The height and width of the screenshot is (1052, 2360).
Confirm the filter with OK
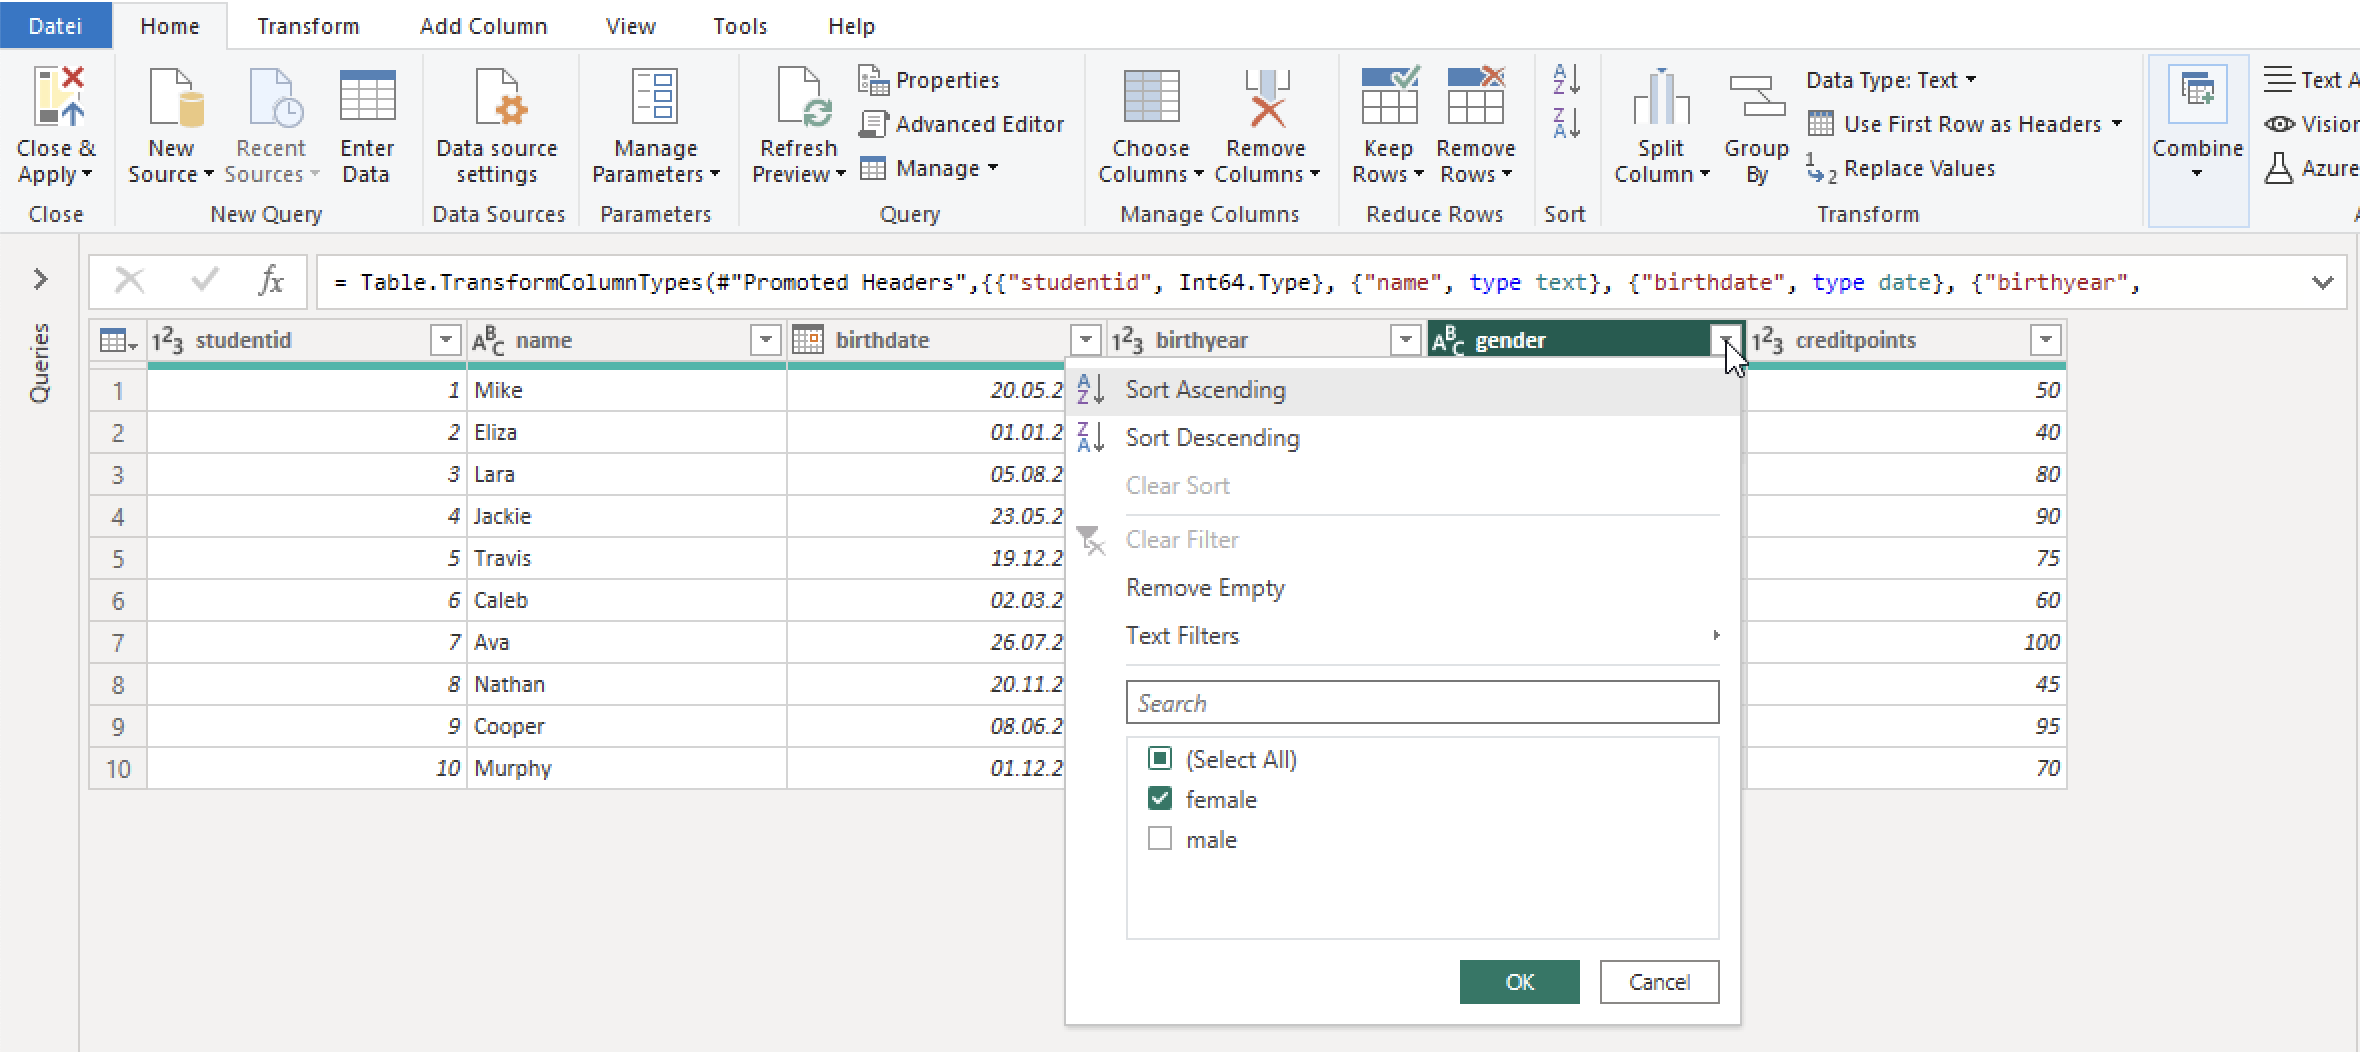click(x=1519, y=981)
